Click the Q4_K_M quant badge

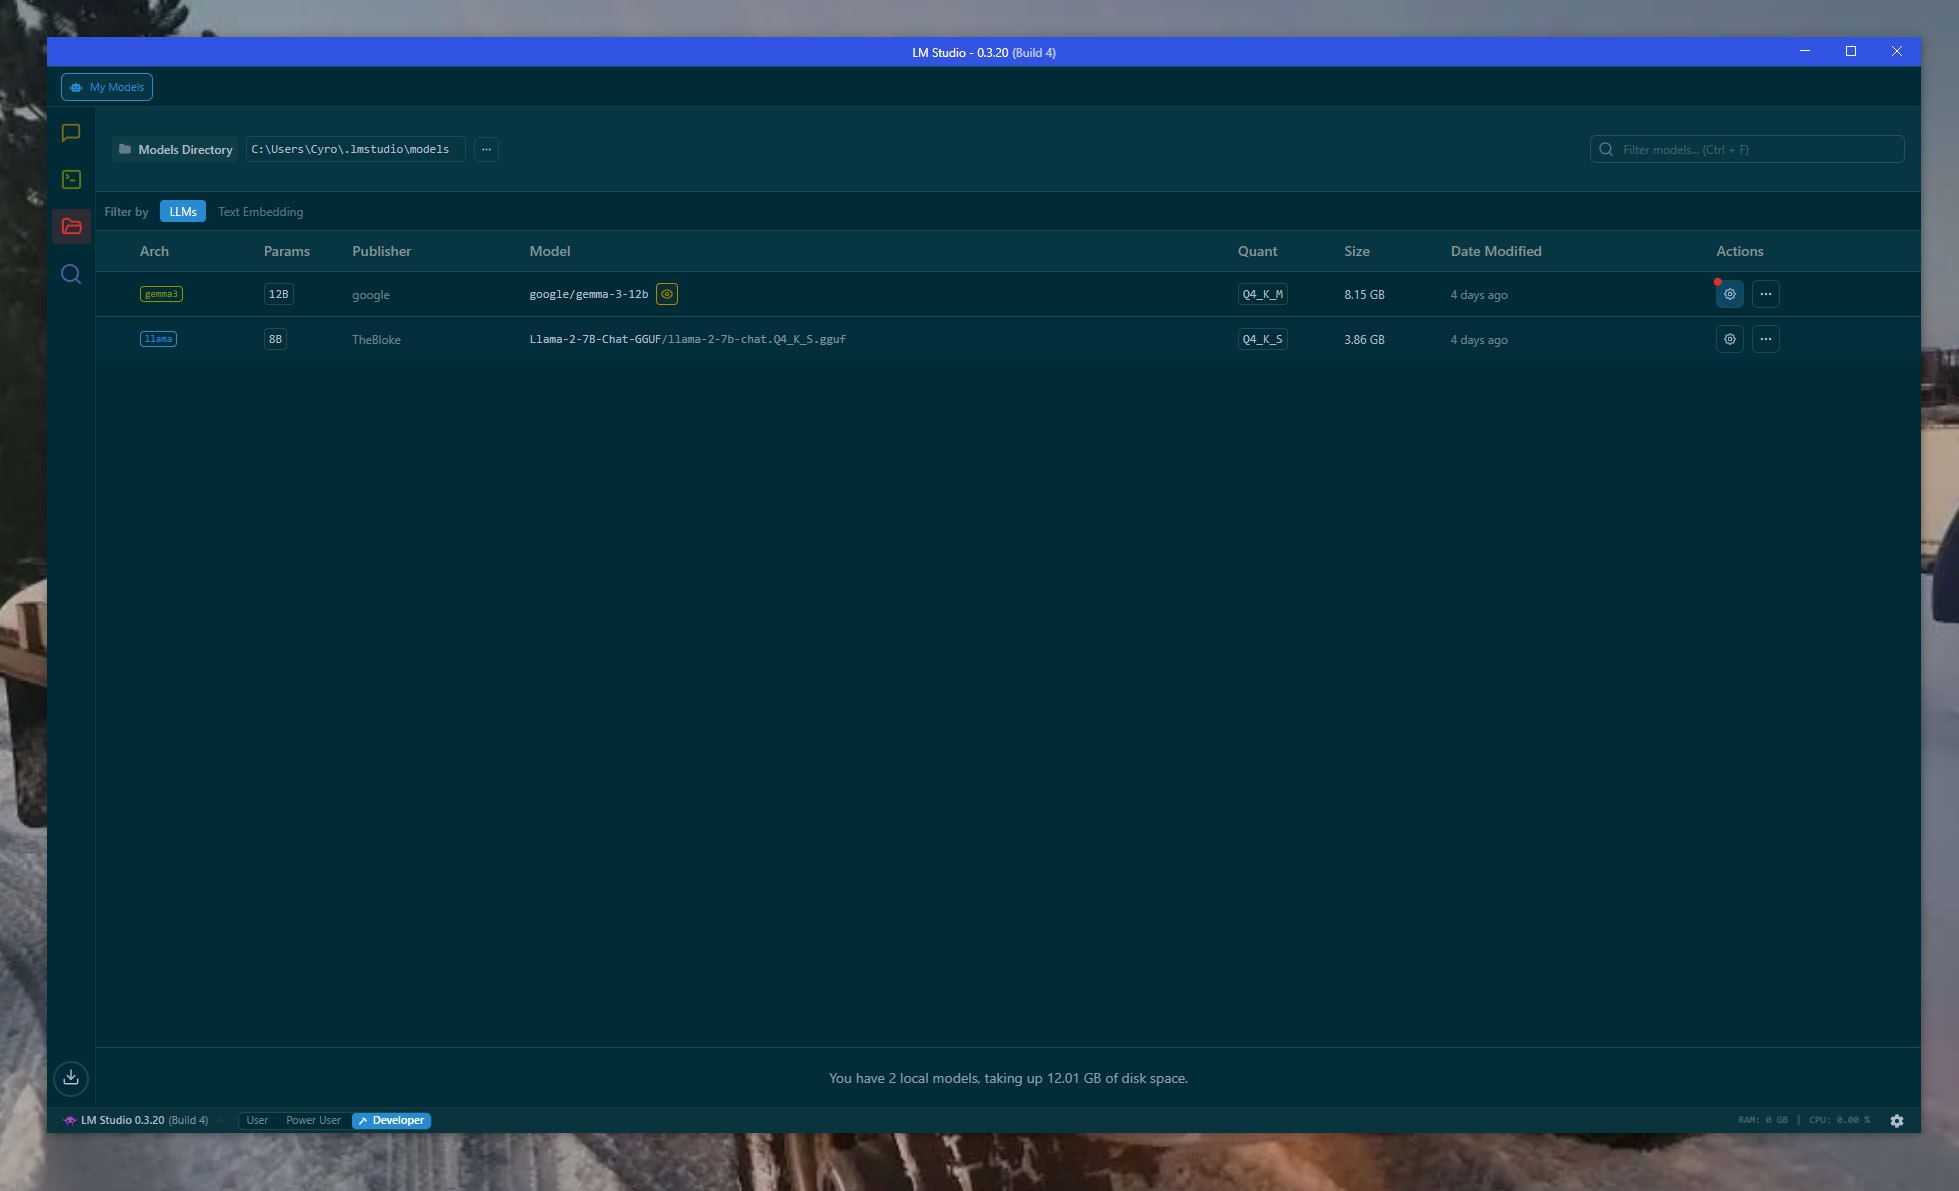(x=1262, y=294)
